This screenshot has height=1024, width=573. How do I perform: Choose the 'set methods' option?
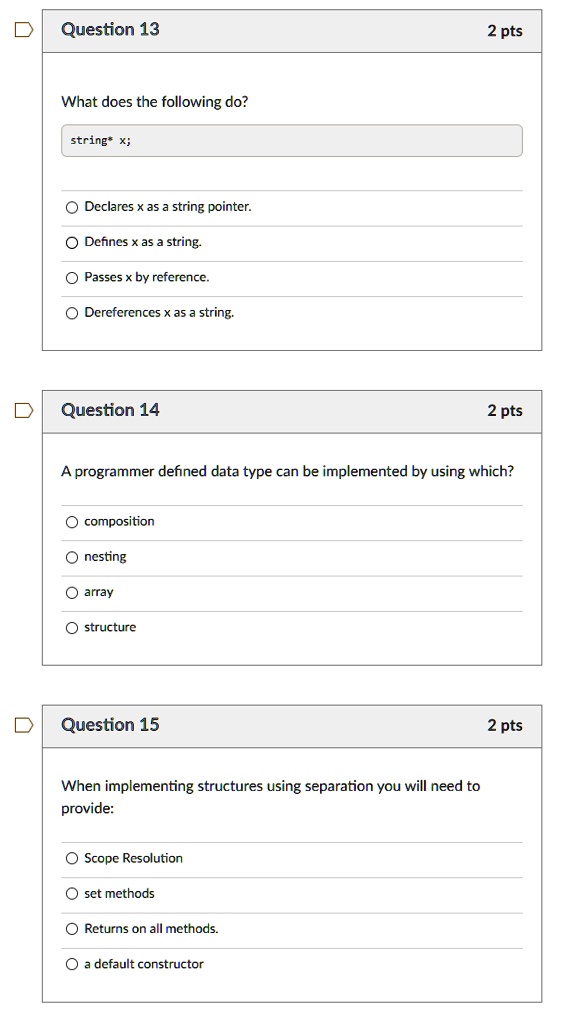click(72, 894)
